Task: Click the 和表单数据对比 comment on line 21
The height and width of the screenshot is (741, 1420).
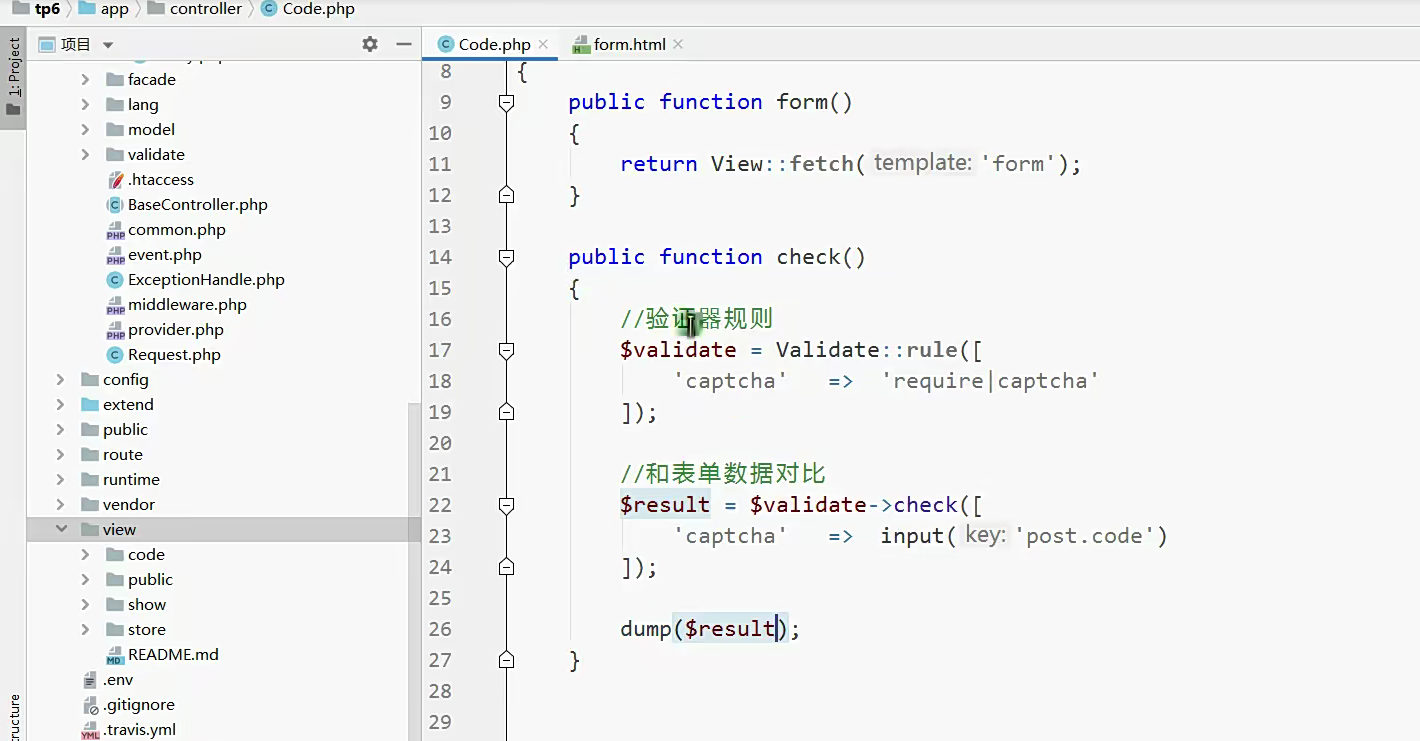Action: (723, 474)
